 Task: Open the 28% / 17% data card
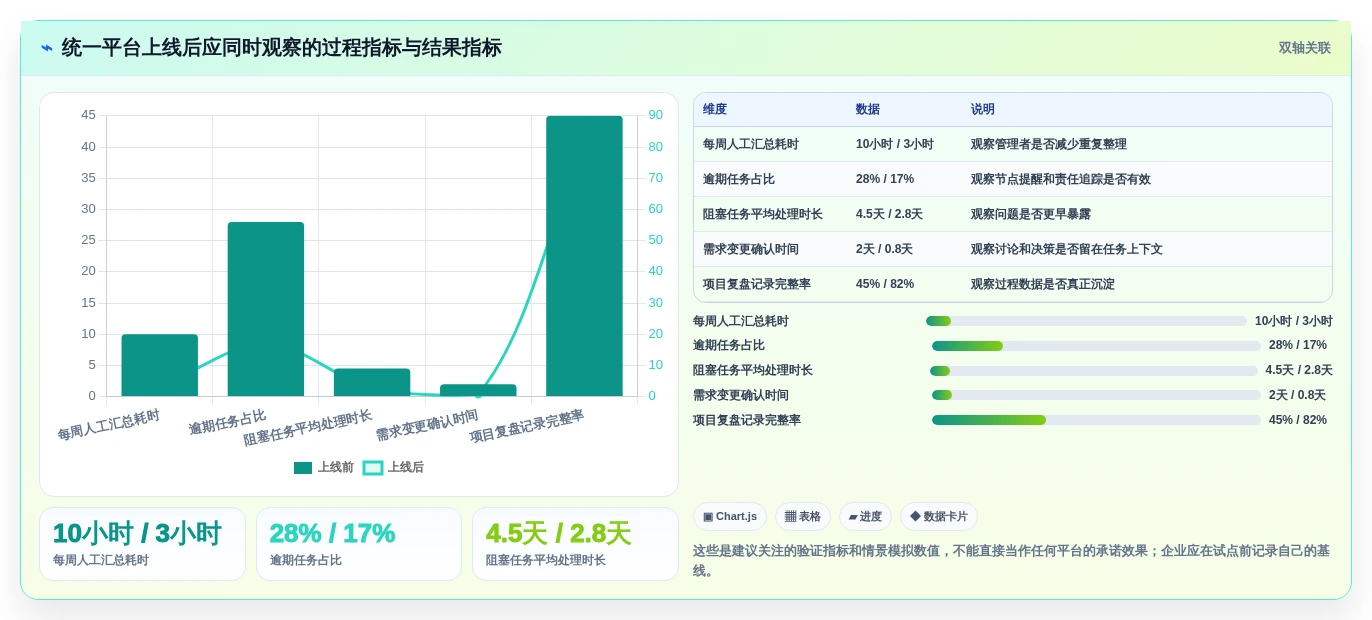359,544
